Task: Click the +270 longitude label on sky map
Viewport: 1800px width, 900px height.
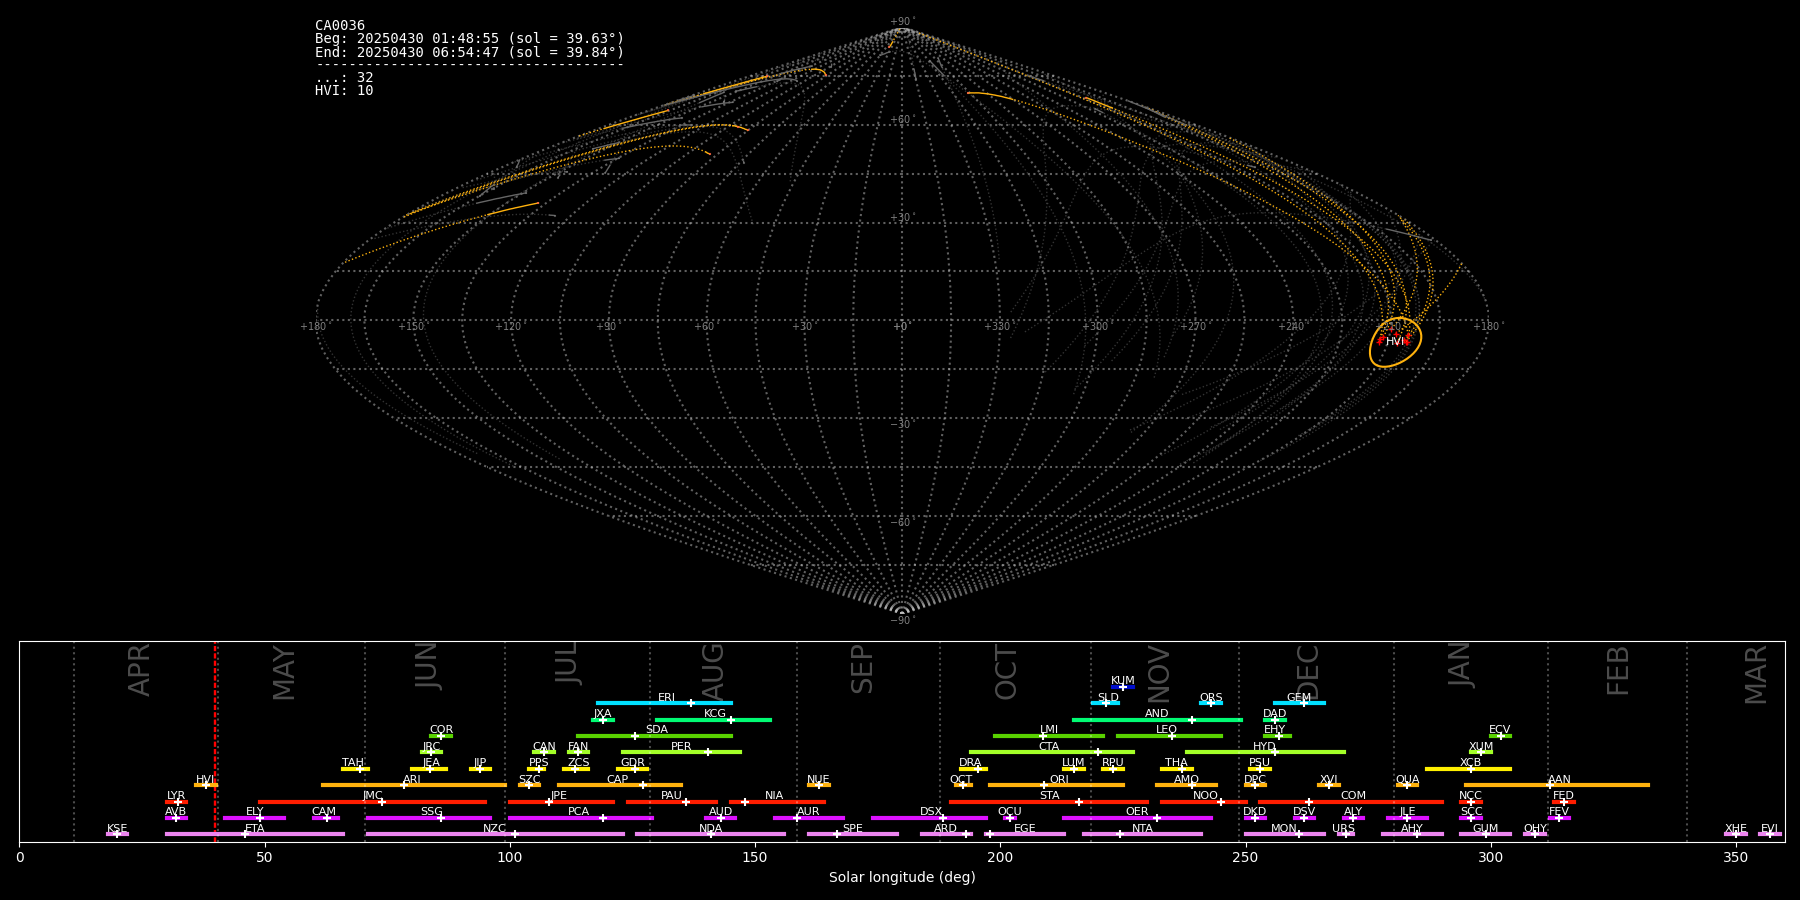Action: click(1193, 326)
